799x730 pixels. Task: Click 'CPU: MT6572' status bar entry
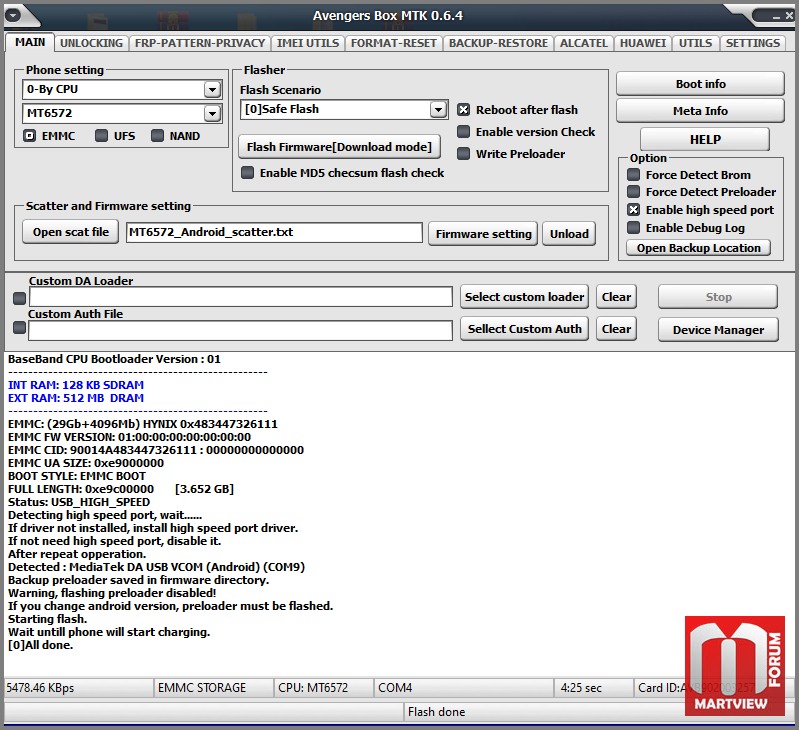pos(313,688)
